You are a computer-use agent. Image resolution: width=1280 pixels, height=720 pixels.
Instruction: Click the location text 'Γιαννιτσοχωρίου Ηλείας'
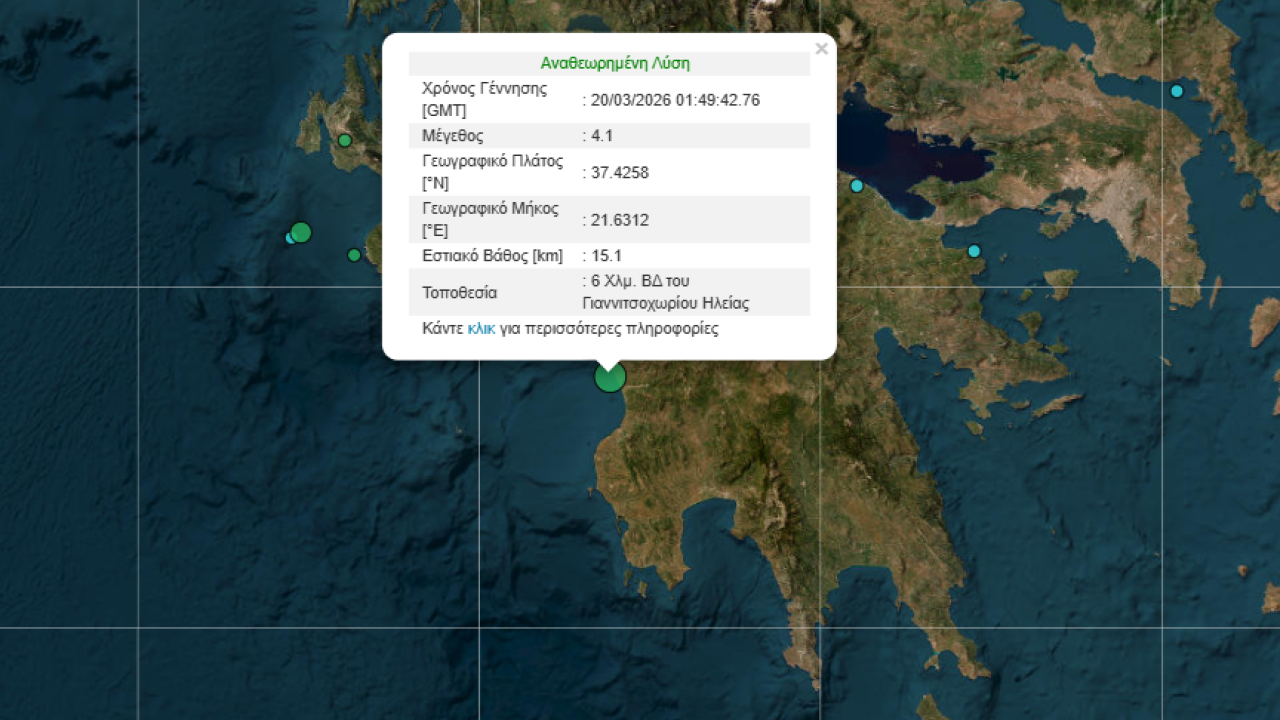coord(665,303)
